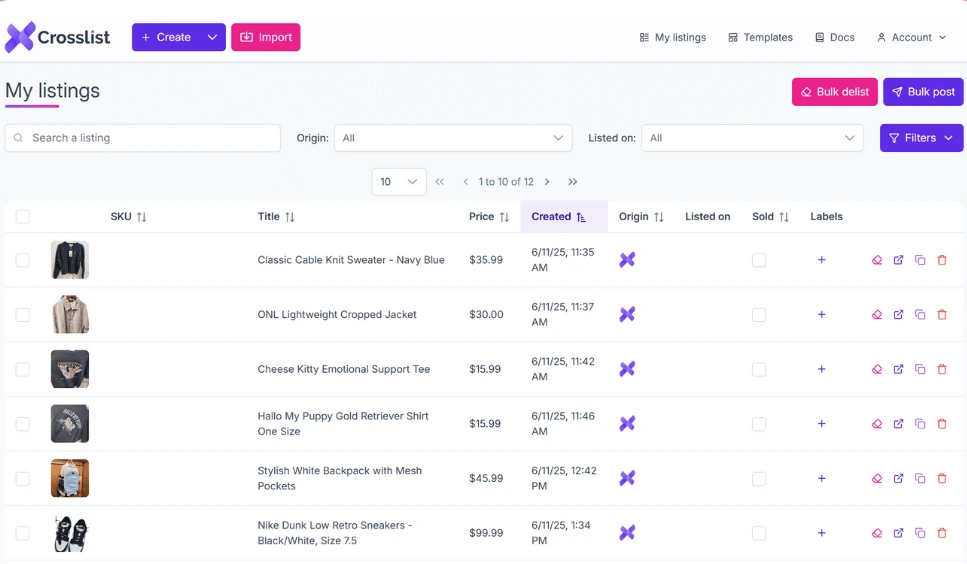This screenshot has width=967, height=564.
Task: Go to next page of listings
Action: tap(547, 182)
